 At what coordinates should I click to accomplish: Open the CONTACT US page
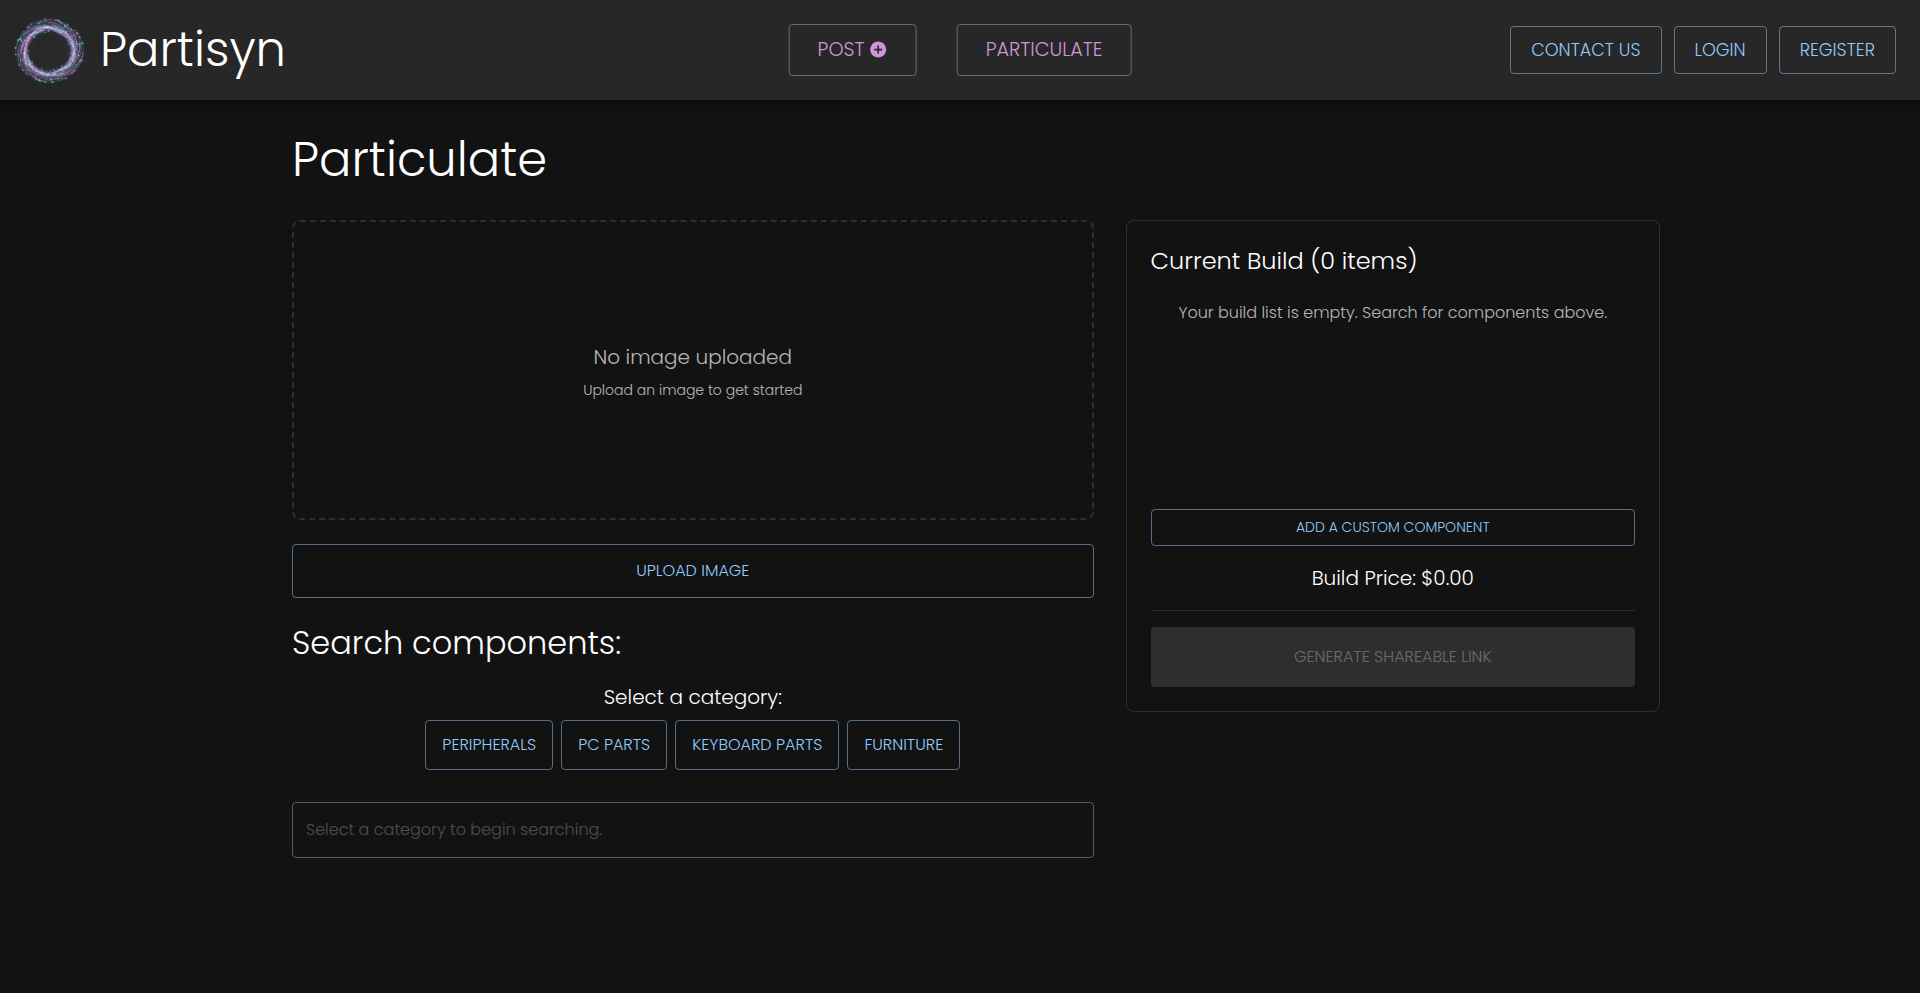tap(1585, 50)
